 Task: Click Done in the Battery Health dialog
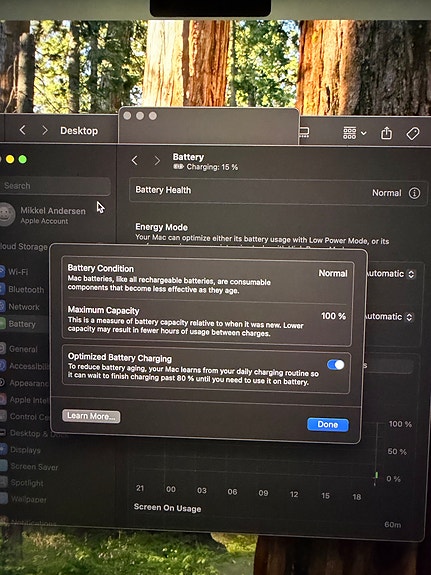328,424
